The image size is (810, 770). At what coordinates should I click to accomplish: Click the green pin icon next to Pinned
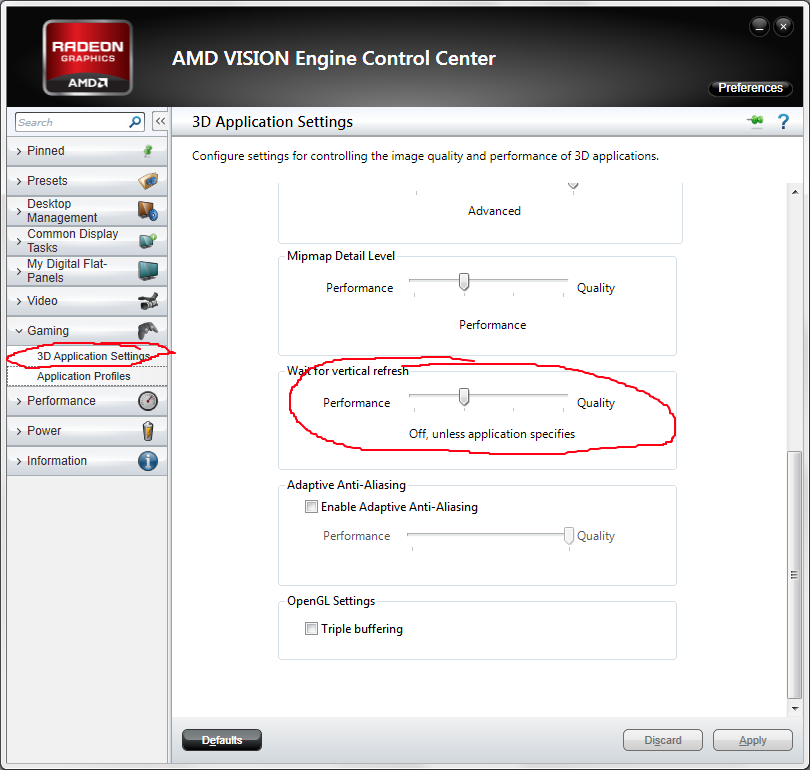pyautogui.click(x=148, y=151)
